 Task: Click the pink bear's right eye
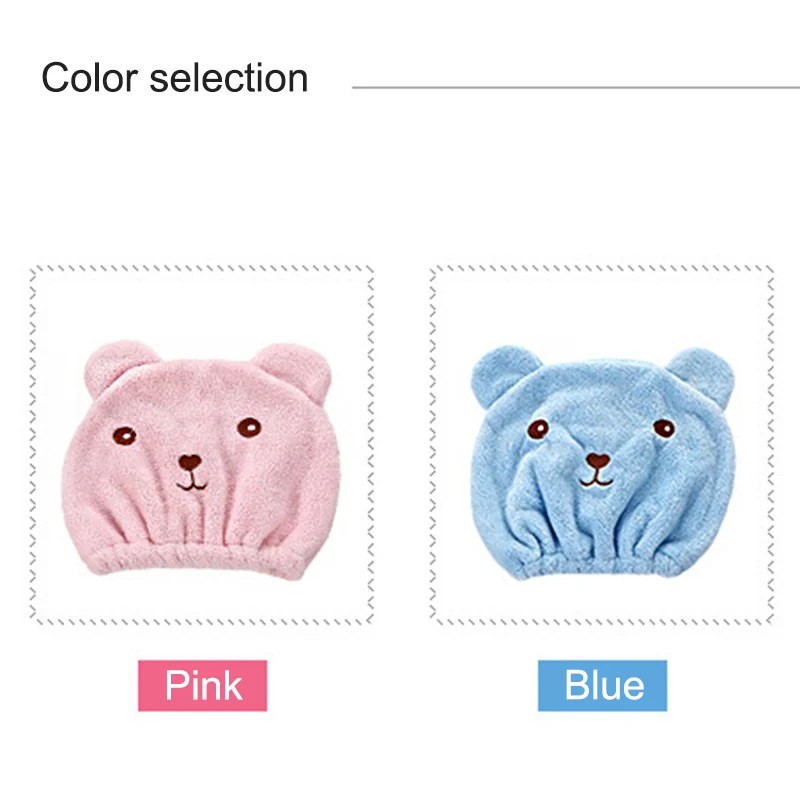249,428
